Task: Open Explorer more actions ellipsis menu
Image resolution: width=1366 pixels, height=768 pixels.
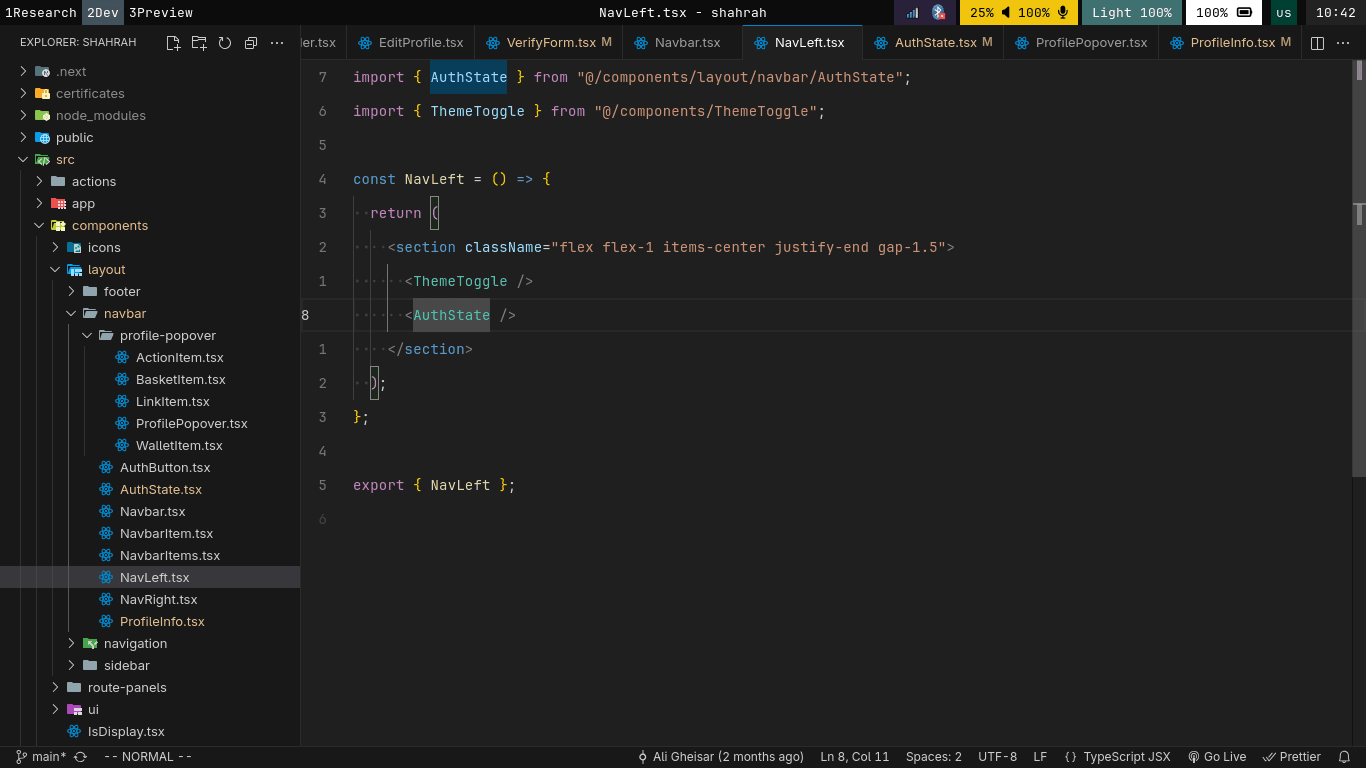Action: click(277, 43)
